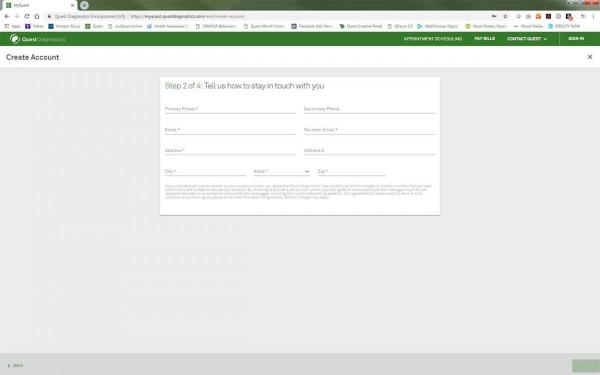Click the Primary Phone input field
The height and width of the screenshot is (375, 600).
[x=230, y=109]
